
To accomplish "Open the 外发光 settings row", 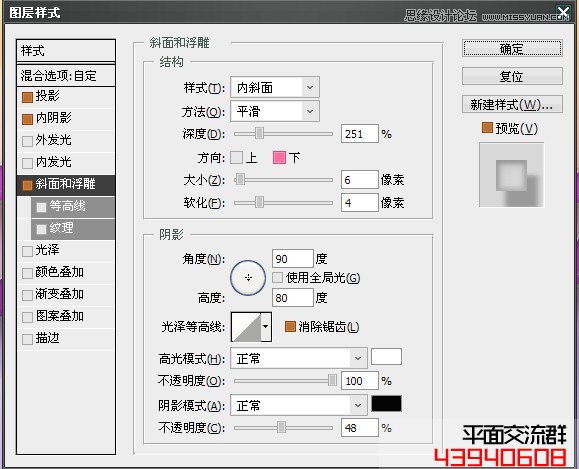I will click(x=66, y=141).
